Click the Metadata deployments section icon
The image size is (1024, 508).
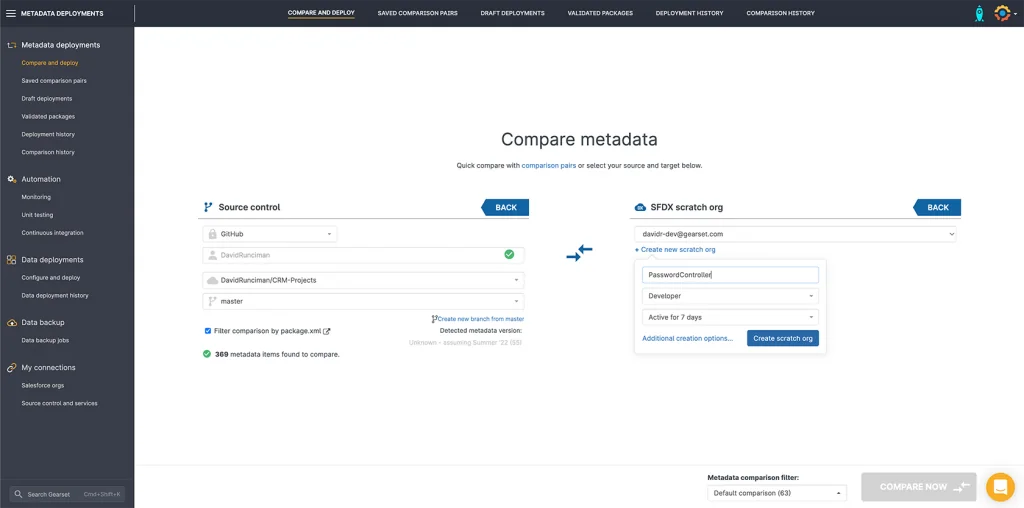pos(11,45)
